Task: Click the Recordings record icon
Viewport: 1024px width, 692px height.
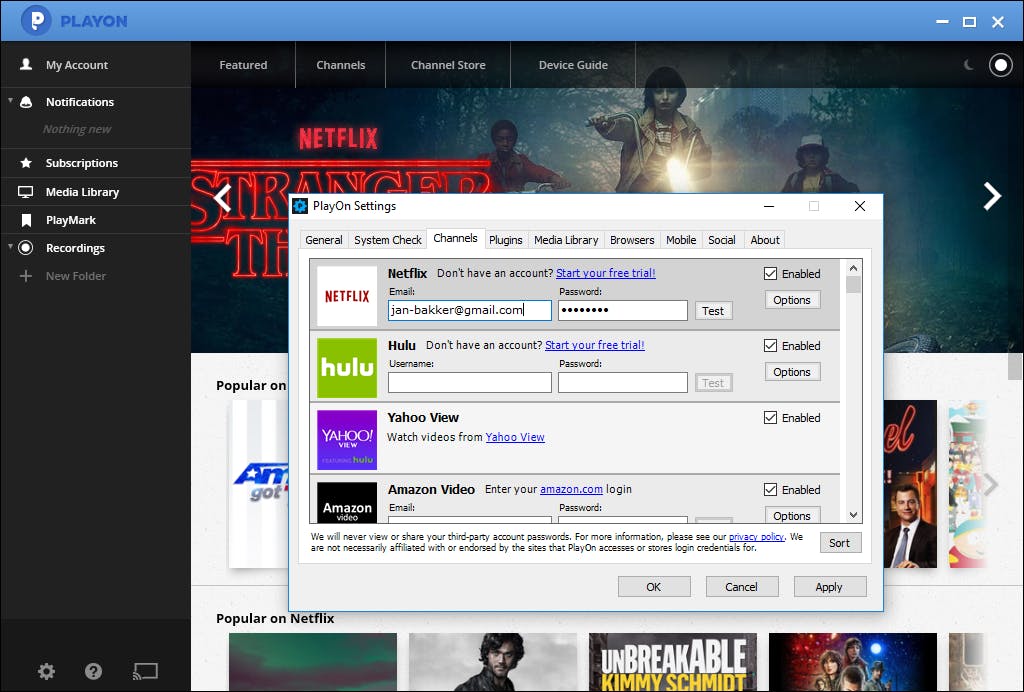Action: pyautogui.click(x=25, y=248)
